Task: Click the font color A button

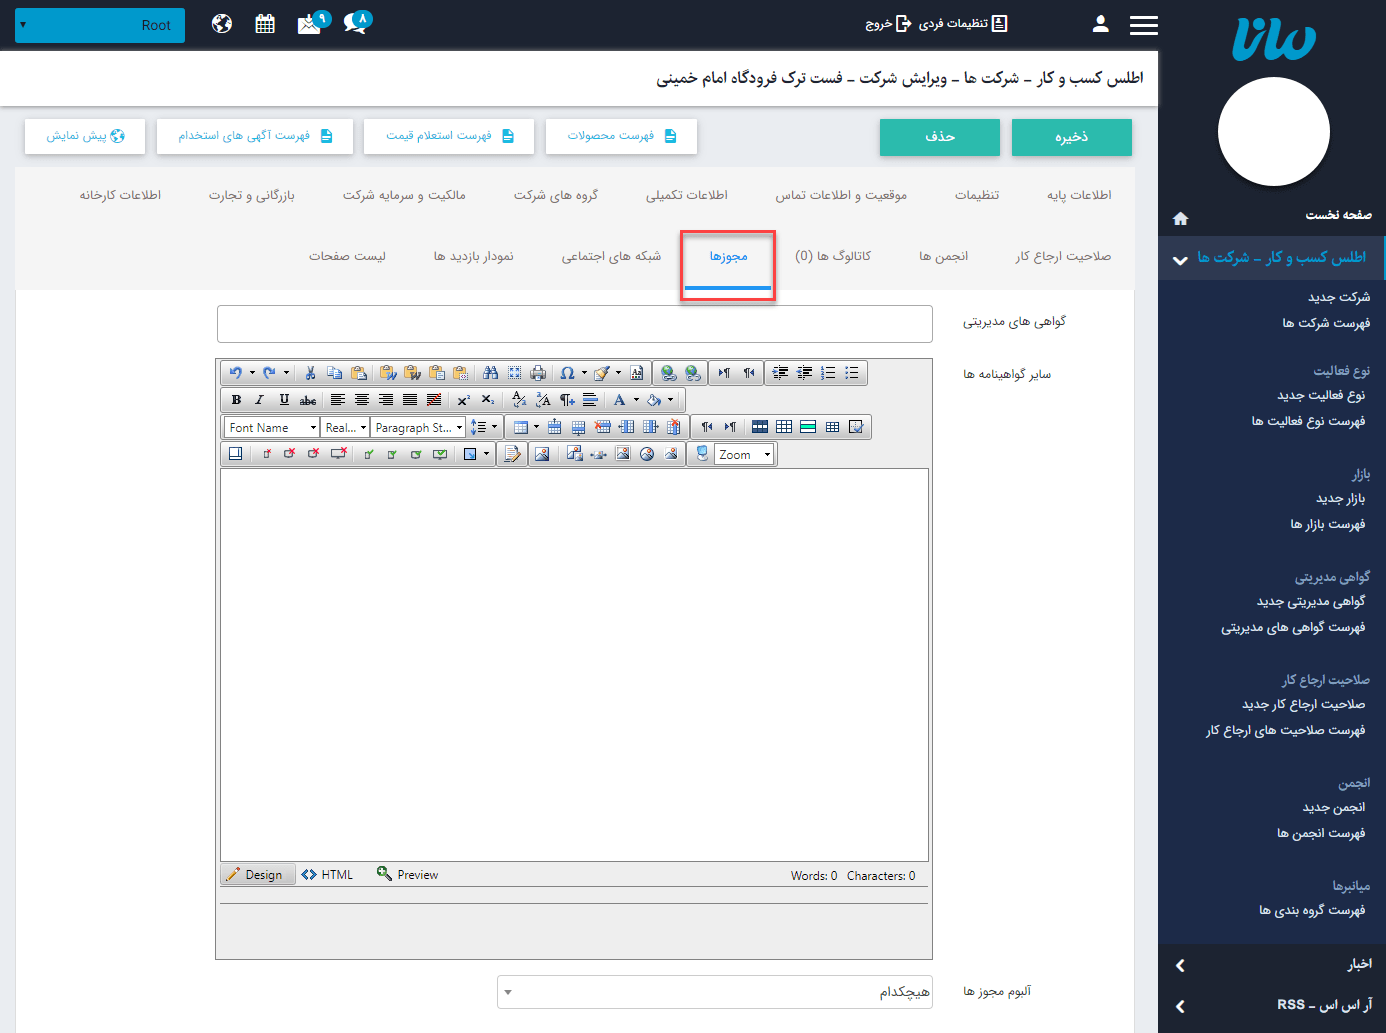Action: click(x=619, y=400)
